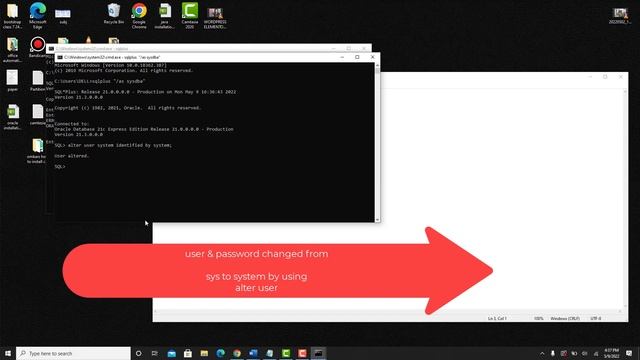640x360 pixels.
Task: Click 'User altered.' output text
Action: [71, 156]
